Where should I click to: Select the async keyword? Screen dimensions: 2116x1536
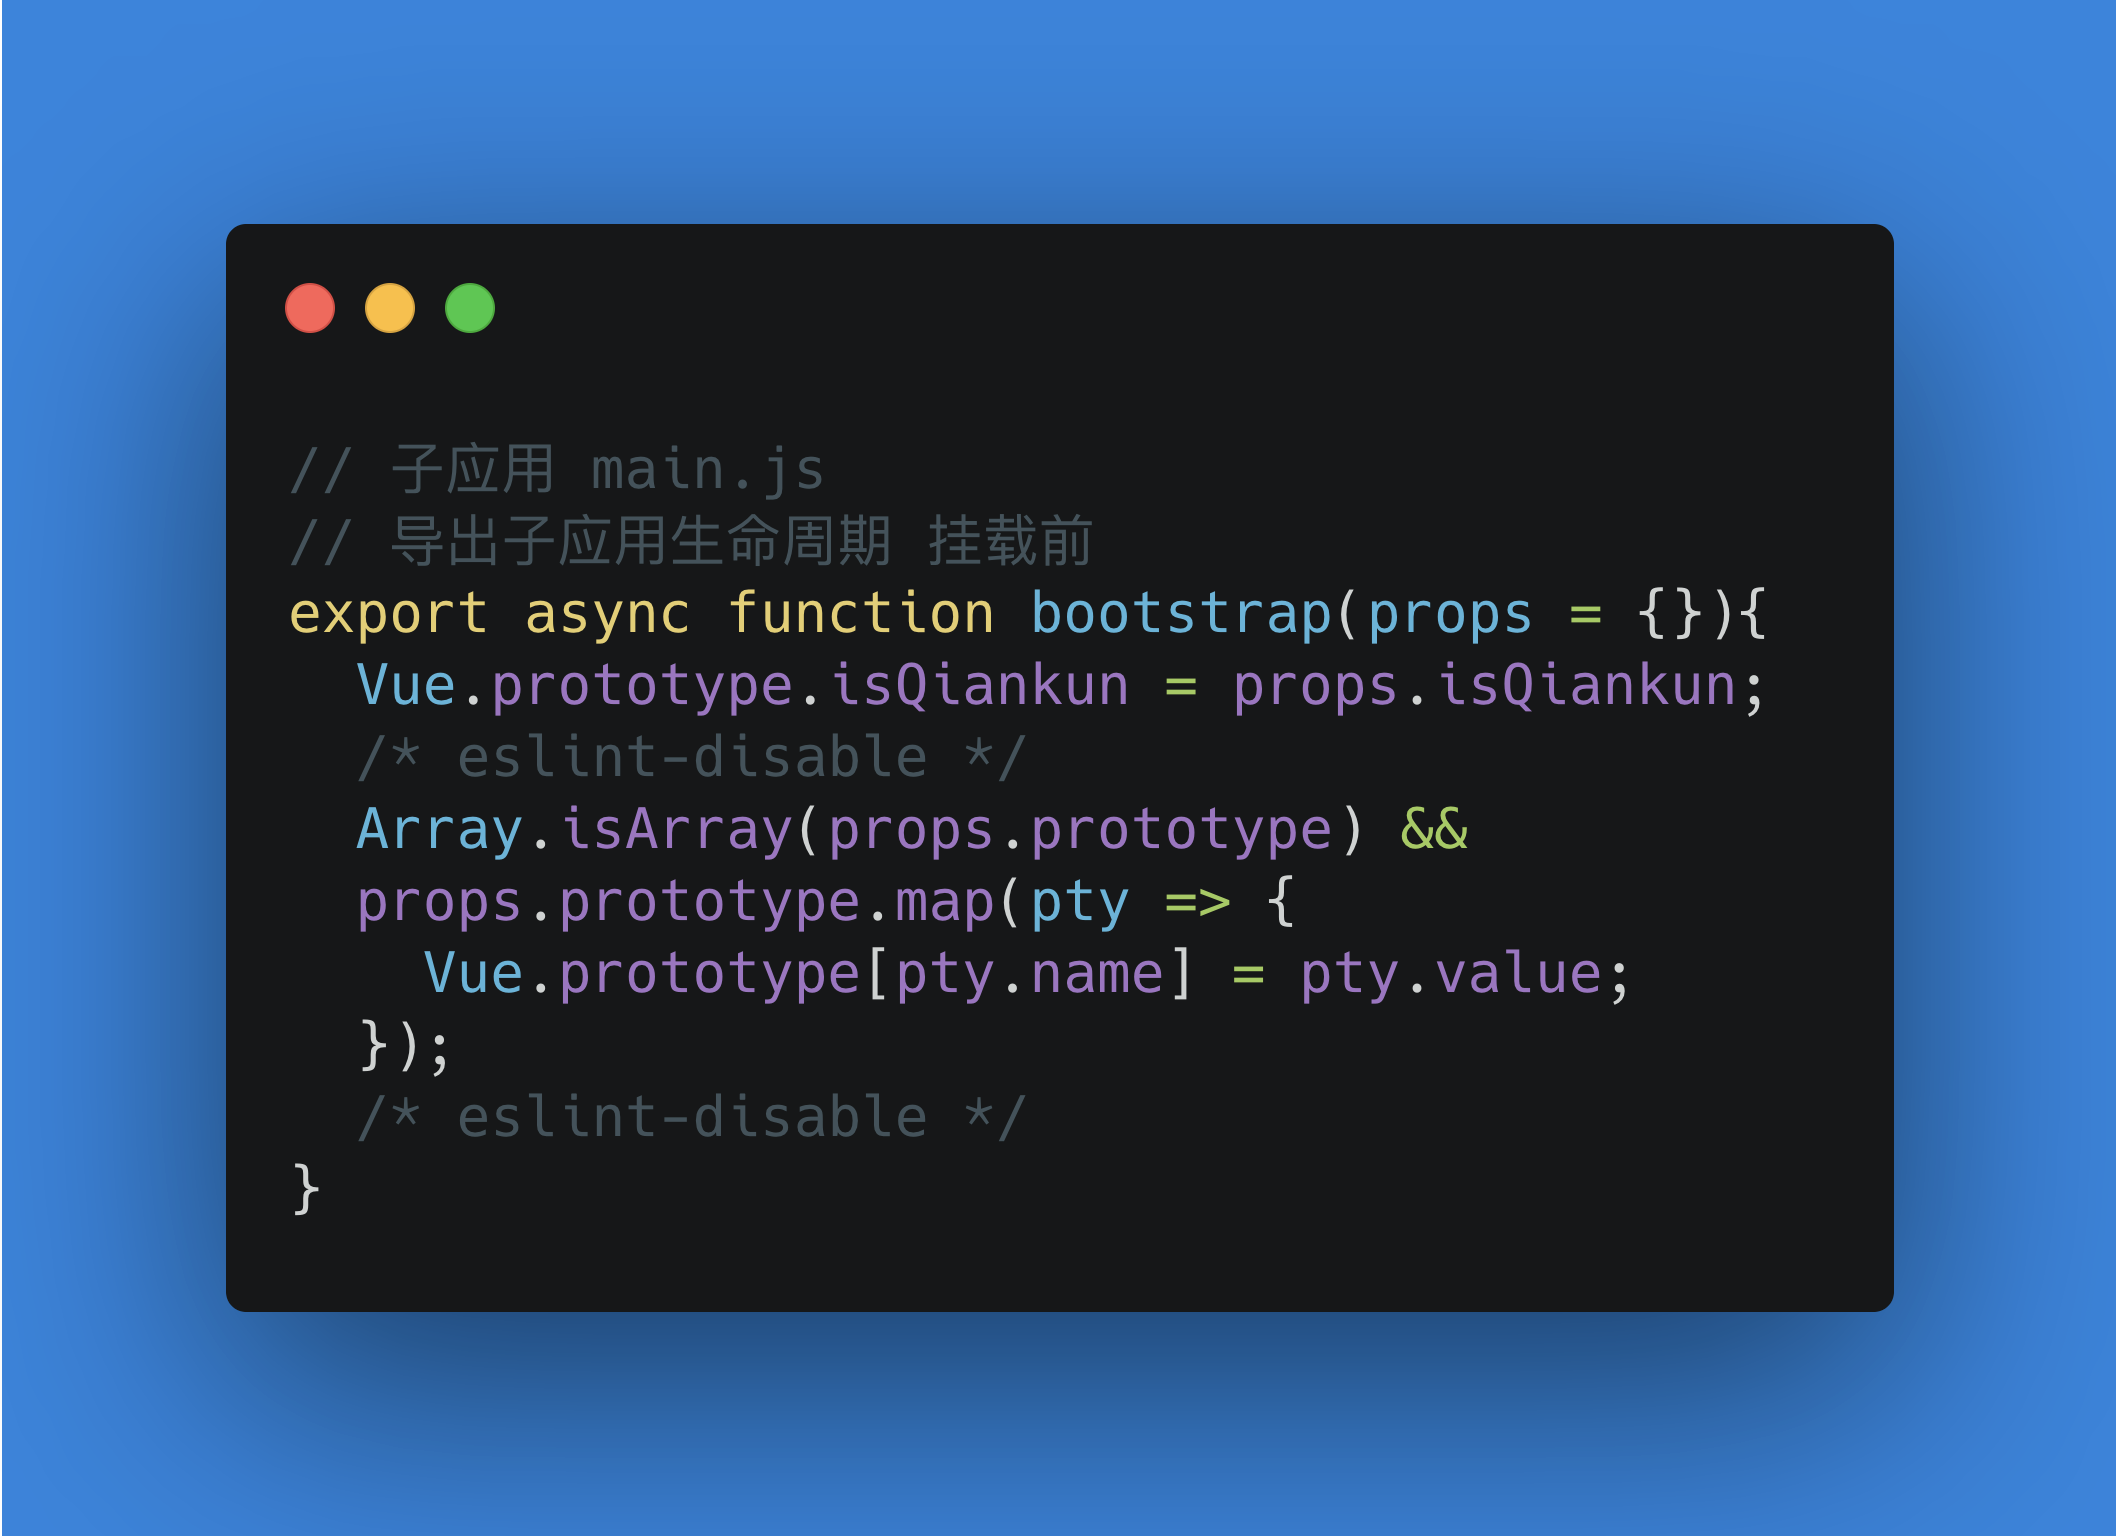pyautogui.click(x=607, y=614)
